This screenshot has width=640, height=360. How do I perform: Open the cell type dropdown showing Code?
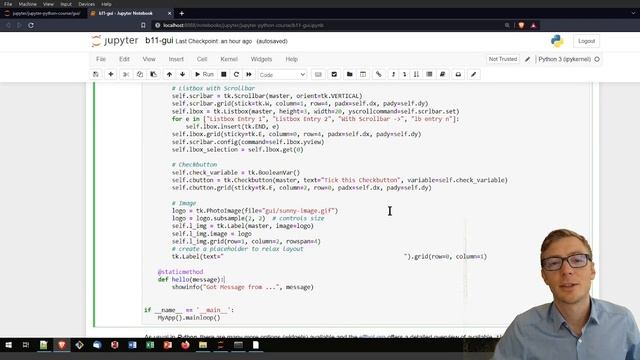(282, 75)
